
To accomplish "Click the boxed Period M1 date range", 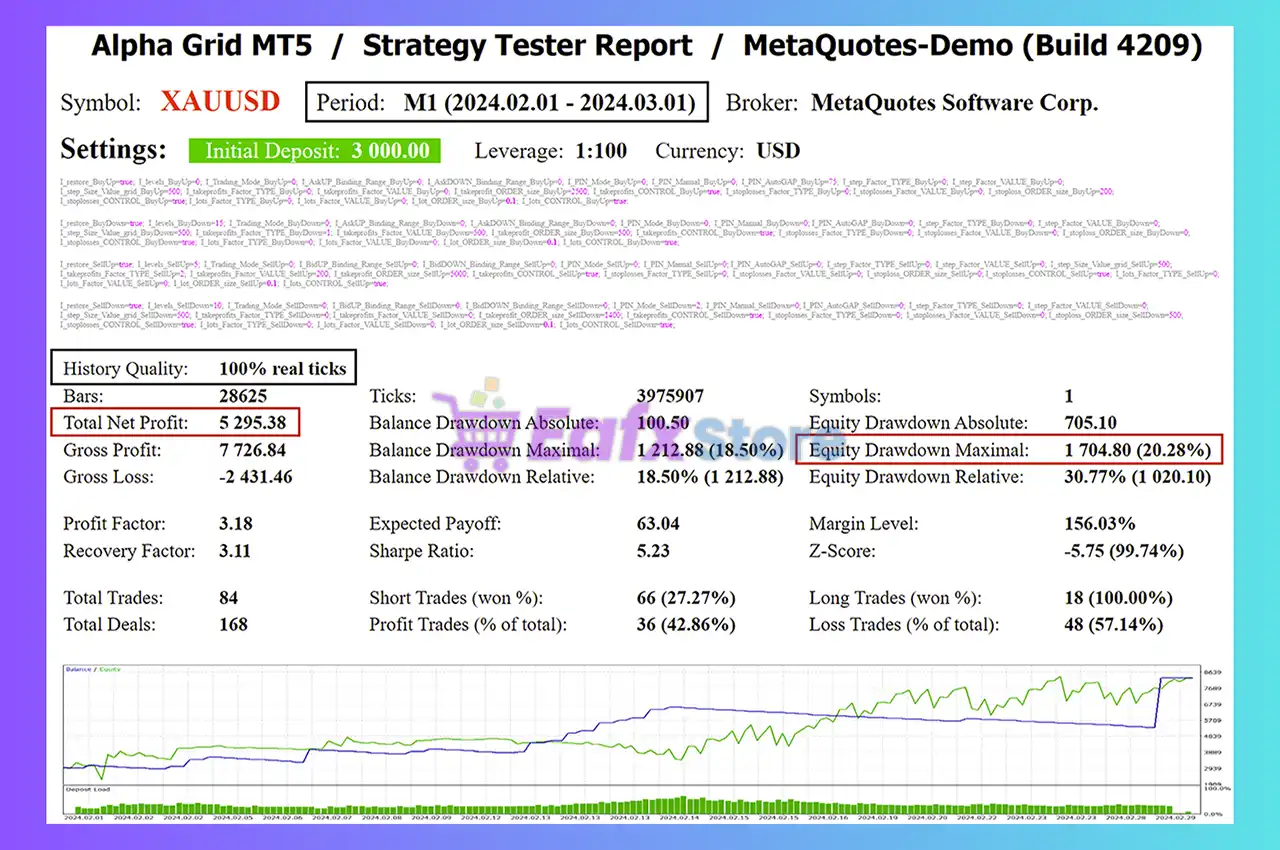I will (506, 103).
